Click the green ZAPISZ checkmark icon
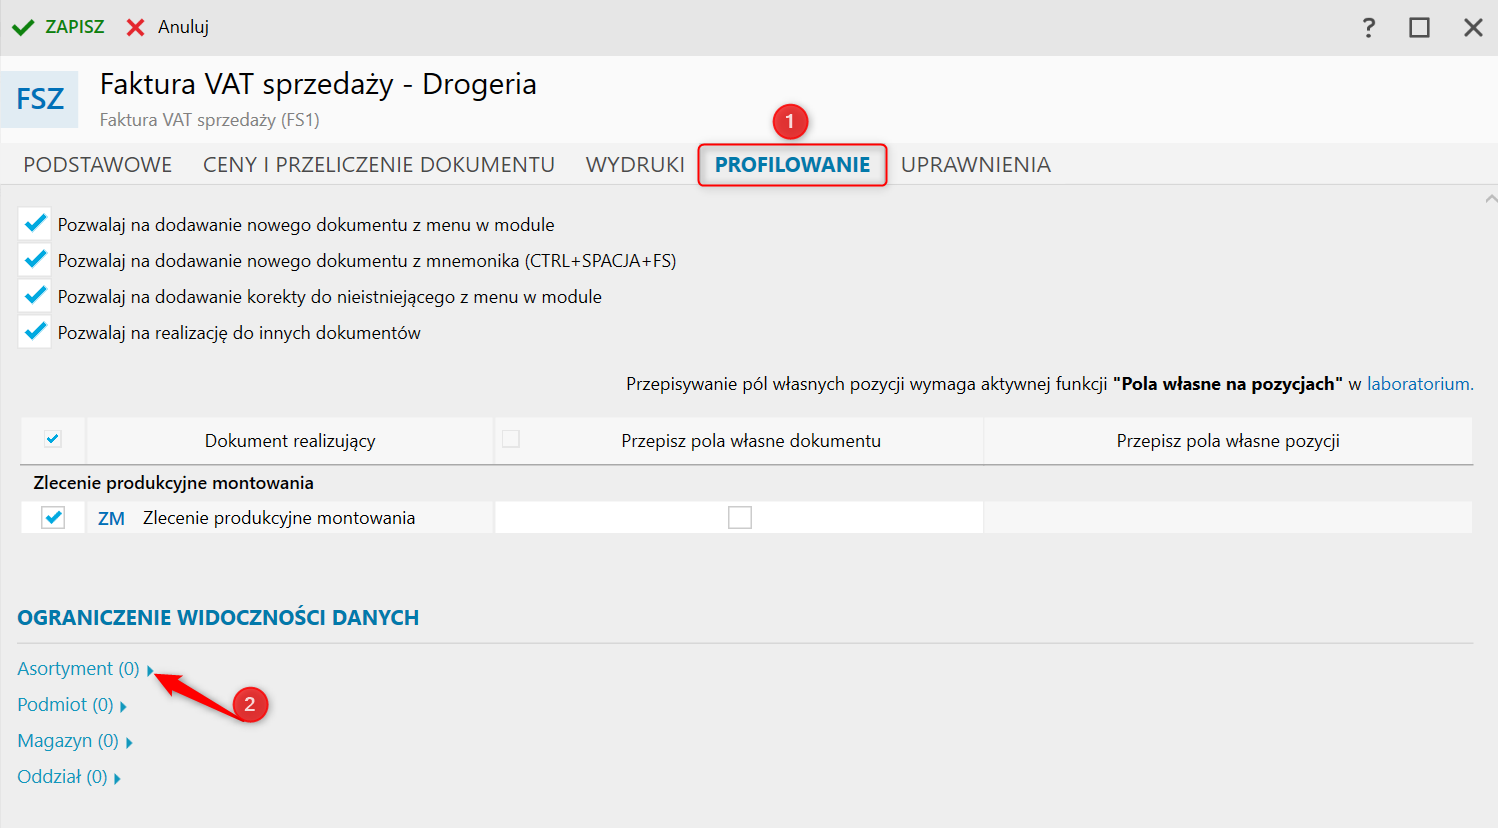The height and width of the screenshot is (828, 1498). [23, 27]
